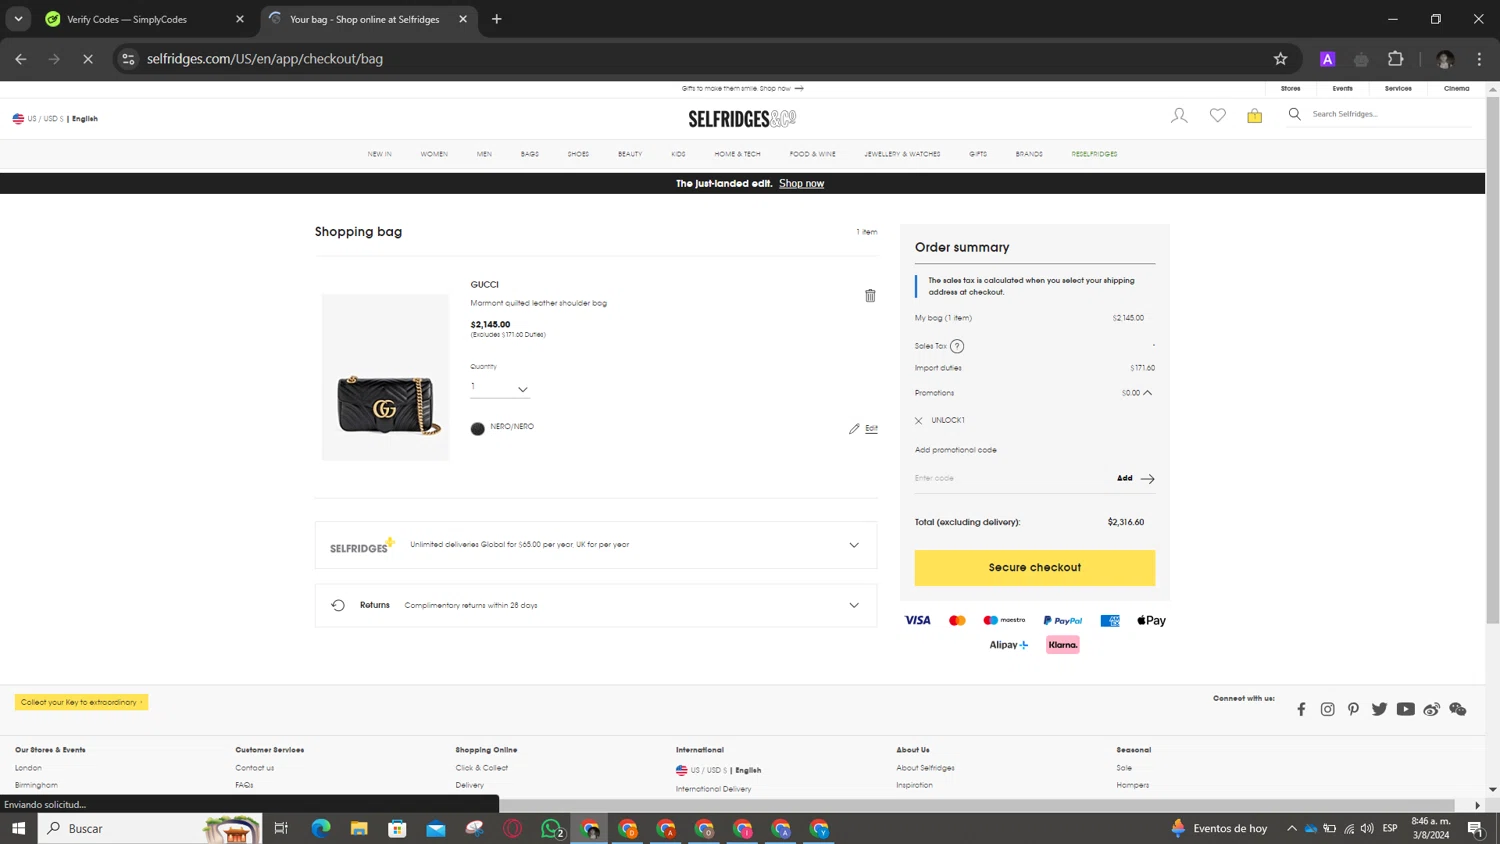Open the HOME & TECH menu
The width and height of the screenshot is (1500, 844).
tap(737, 154)
